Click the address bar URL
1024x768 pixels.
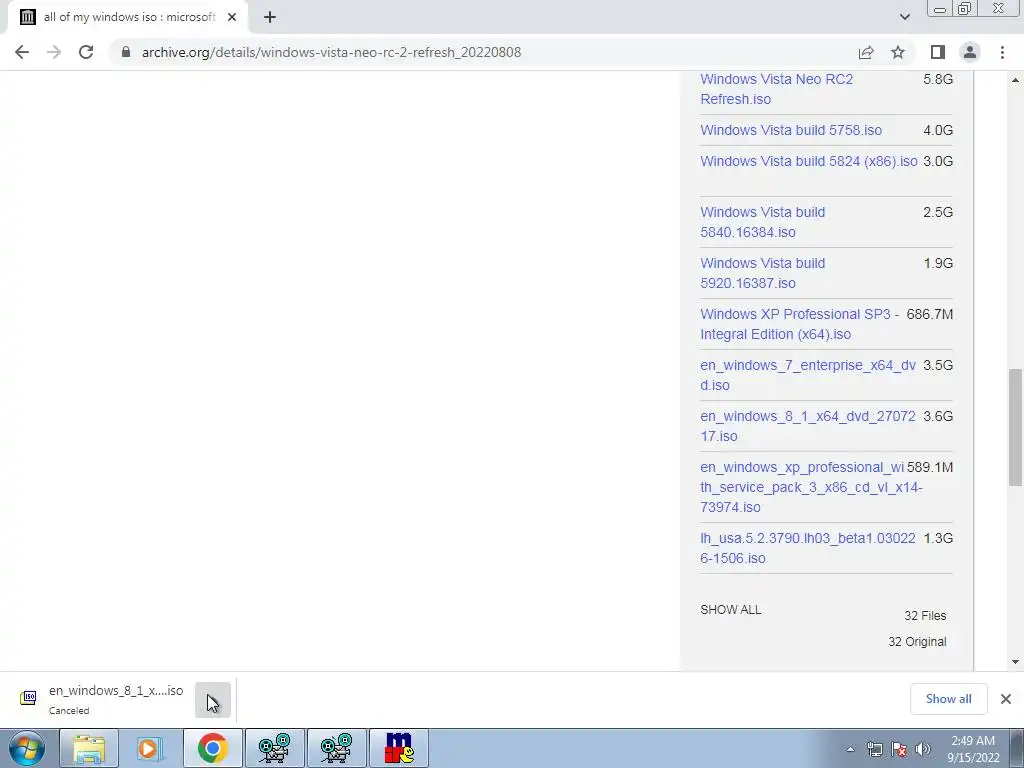[331, 52]
